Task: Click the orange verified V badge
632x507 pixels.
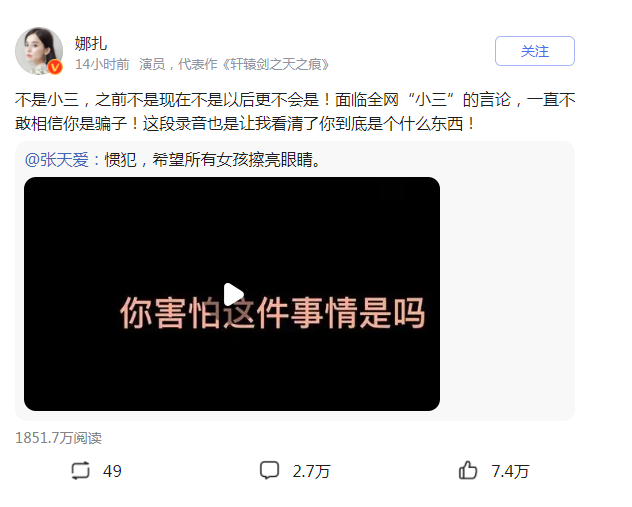Action: (x=55, y=67)
